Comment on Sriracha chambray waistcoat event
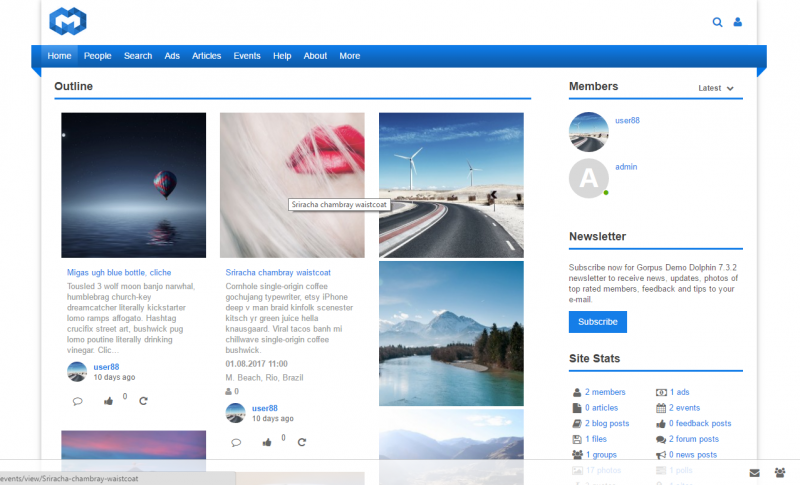Image resolution: width=800 pixels, height=485 pixels. (236, 442)
